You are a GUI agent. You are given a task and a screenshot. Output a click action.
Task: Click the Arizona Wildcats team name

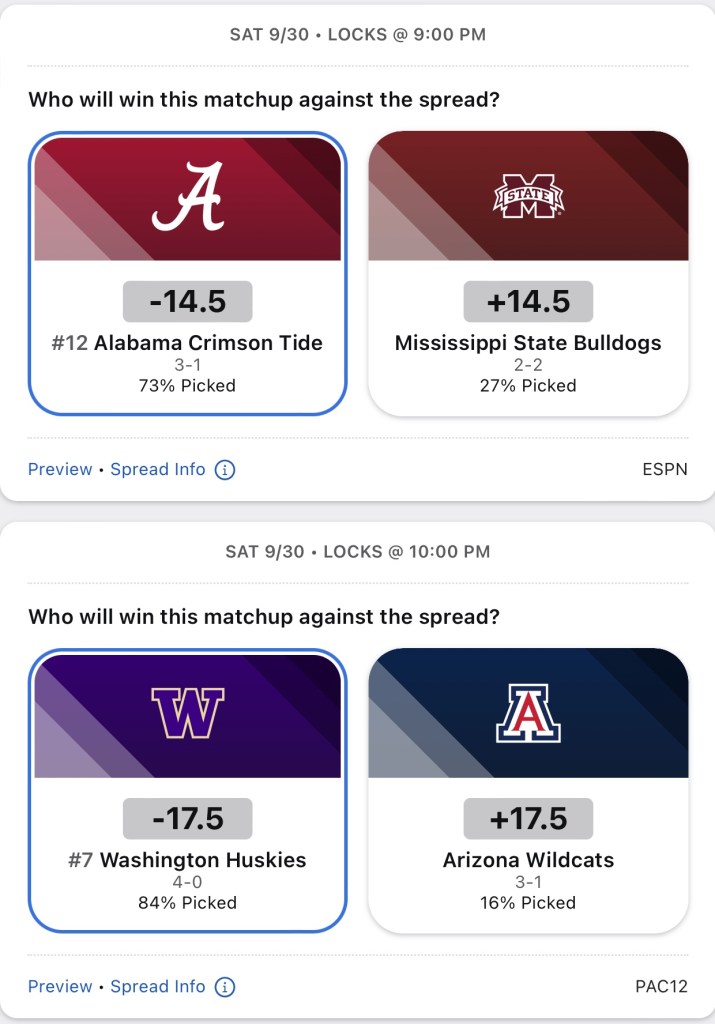pos(528,860)
